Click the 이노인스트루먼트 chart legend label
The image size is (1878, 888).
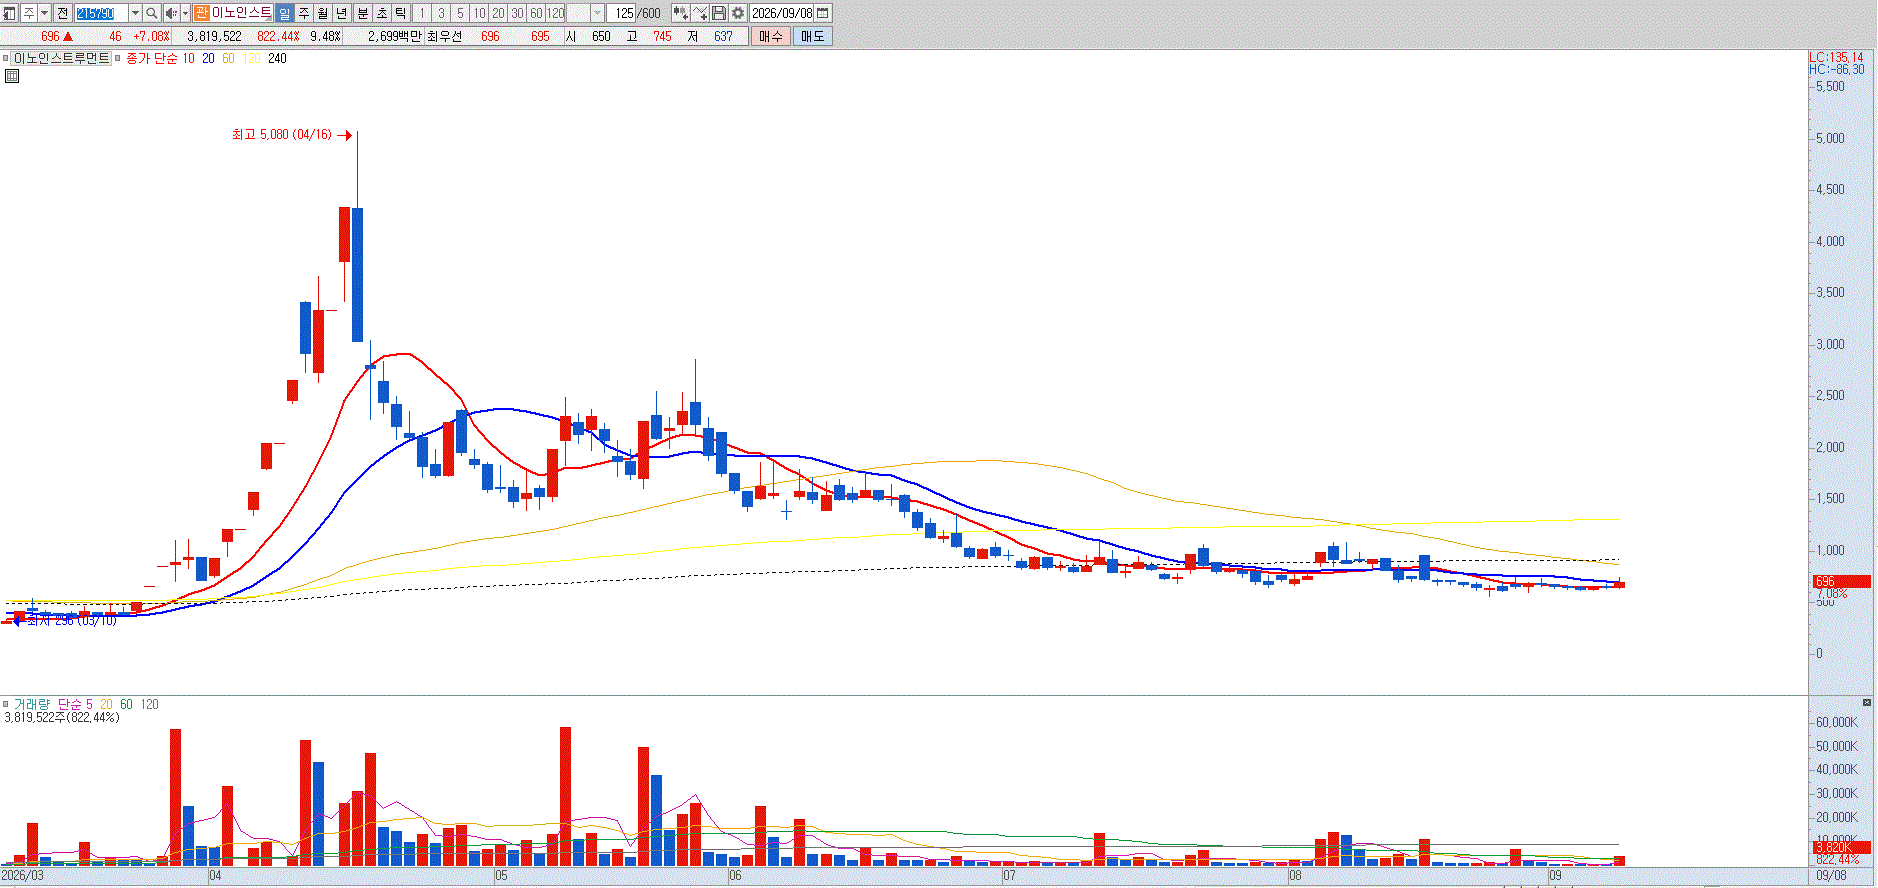62,58
